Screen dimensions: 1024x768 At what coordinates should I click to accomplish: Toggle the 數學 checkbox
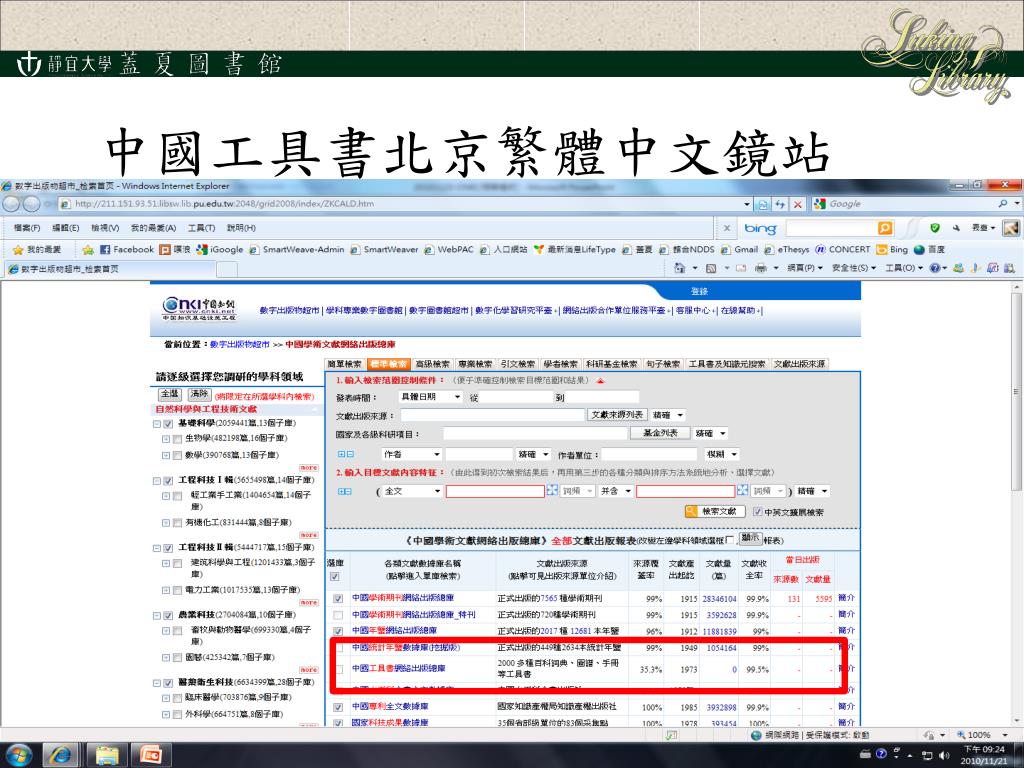(x=177, y=455)
